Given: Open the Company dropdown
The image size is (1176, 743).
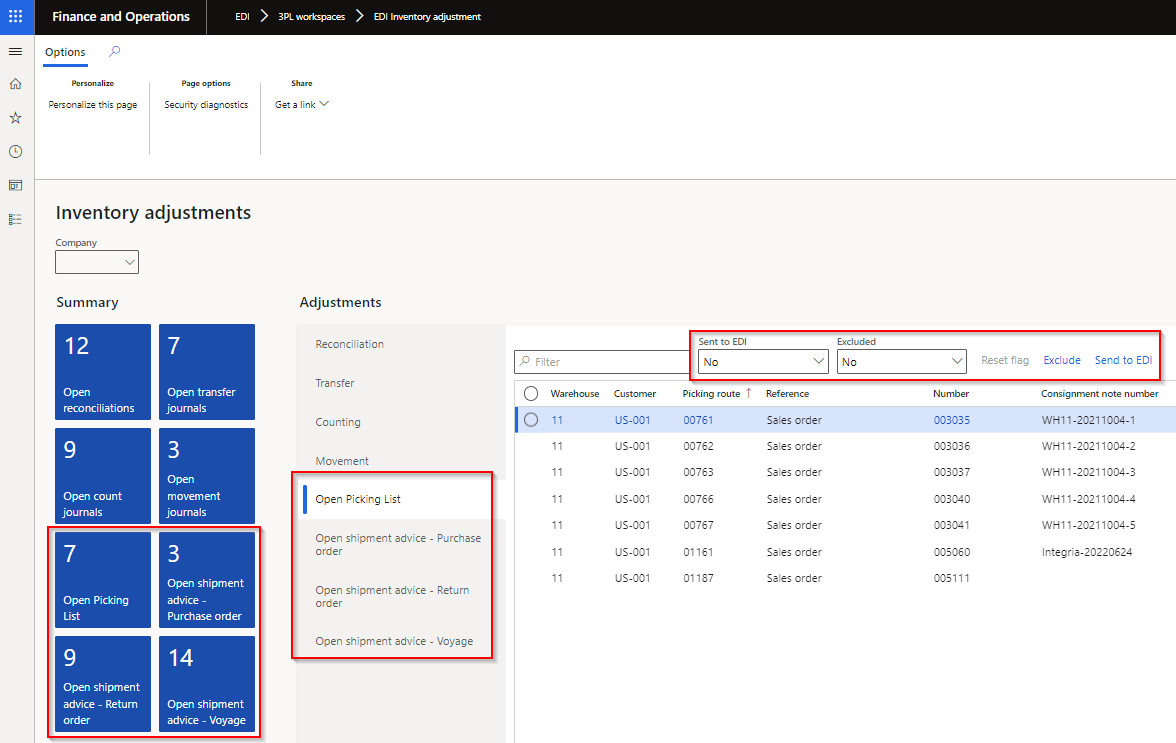Looking at the screenshot, I should (x=97, y=262).
